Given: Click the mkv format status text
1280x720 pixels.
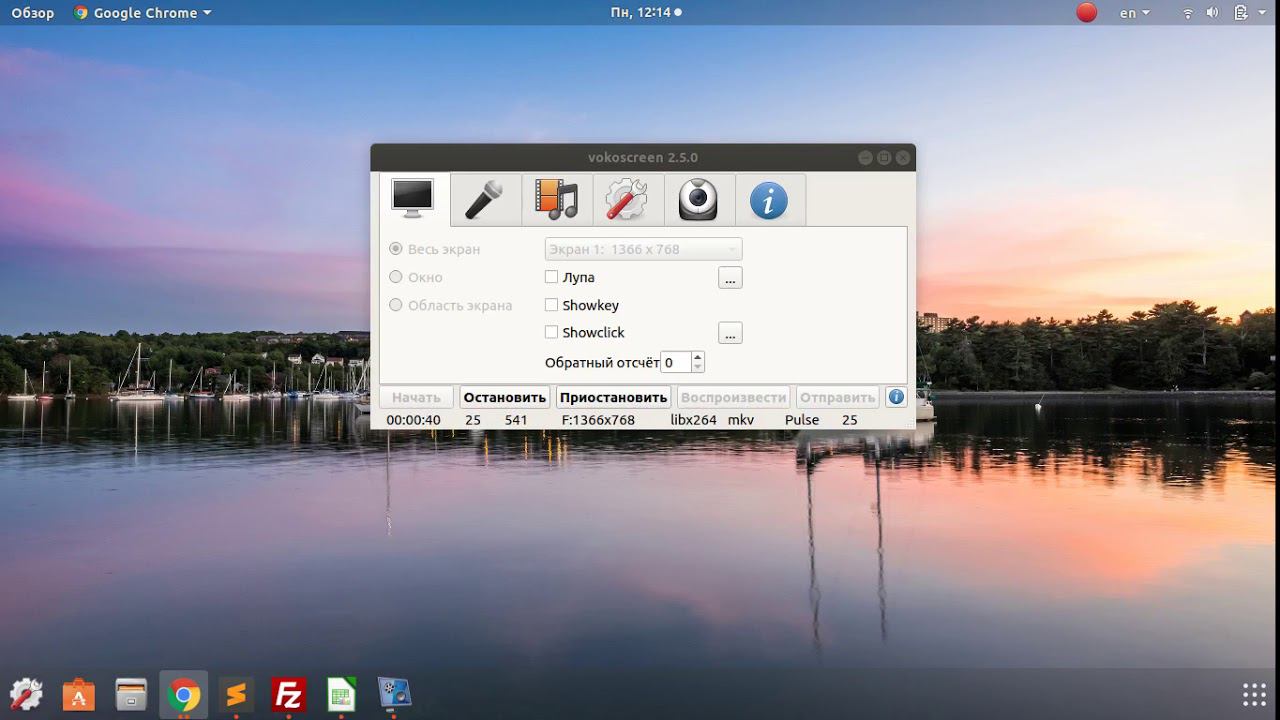Looking at the screenshot, I should coord(741,420).
